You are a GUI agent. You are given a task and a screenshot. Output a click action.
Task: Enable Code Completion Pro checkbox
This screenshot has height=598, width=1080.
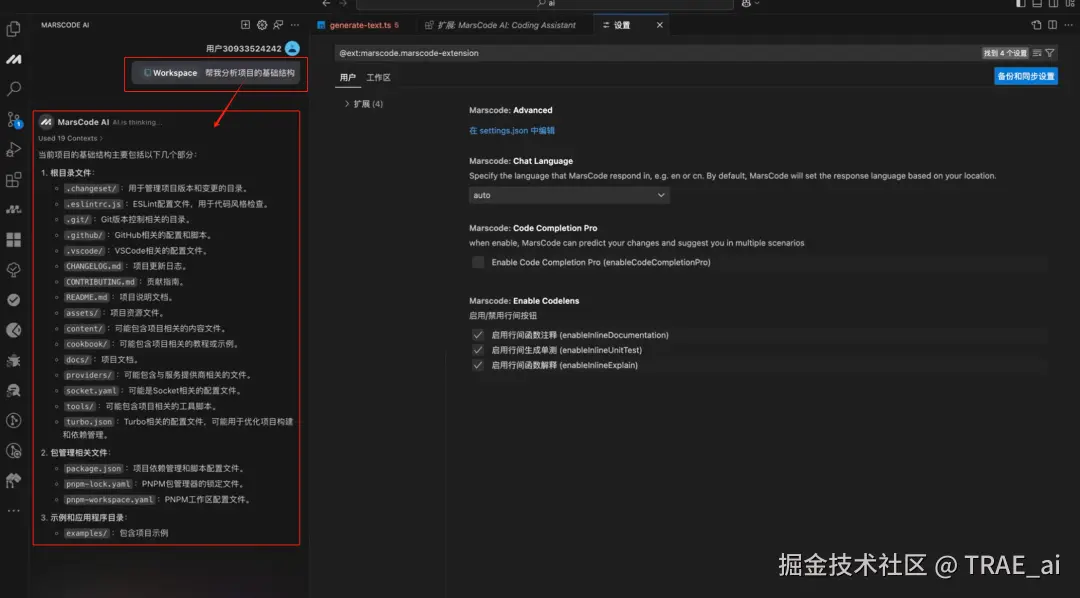(x=478, y=262)
